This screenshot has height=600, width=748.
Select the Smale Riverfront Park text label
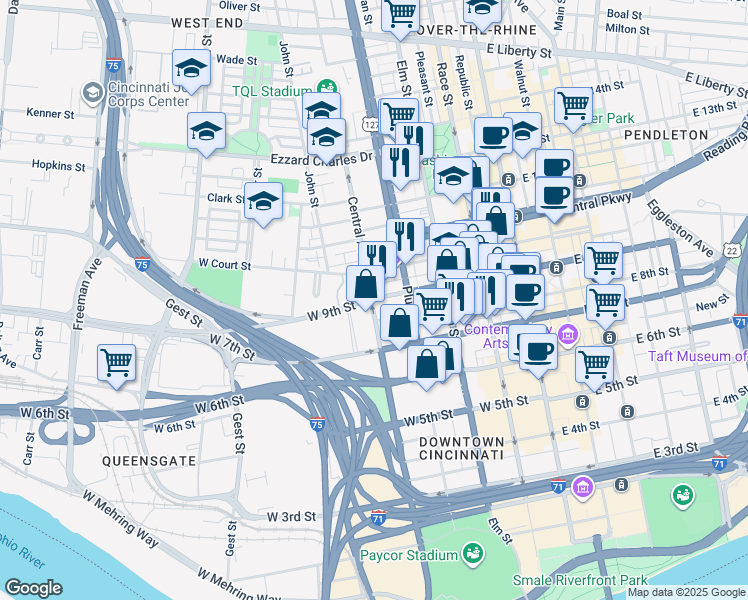[x=580, y=580]
